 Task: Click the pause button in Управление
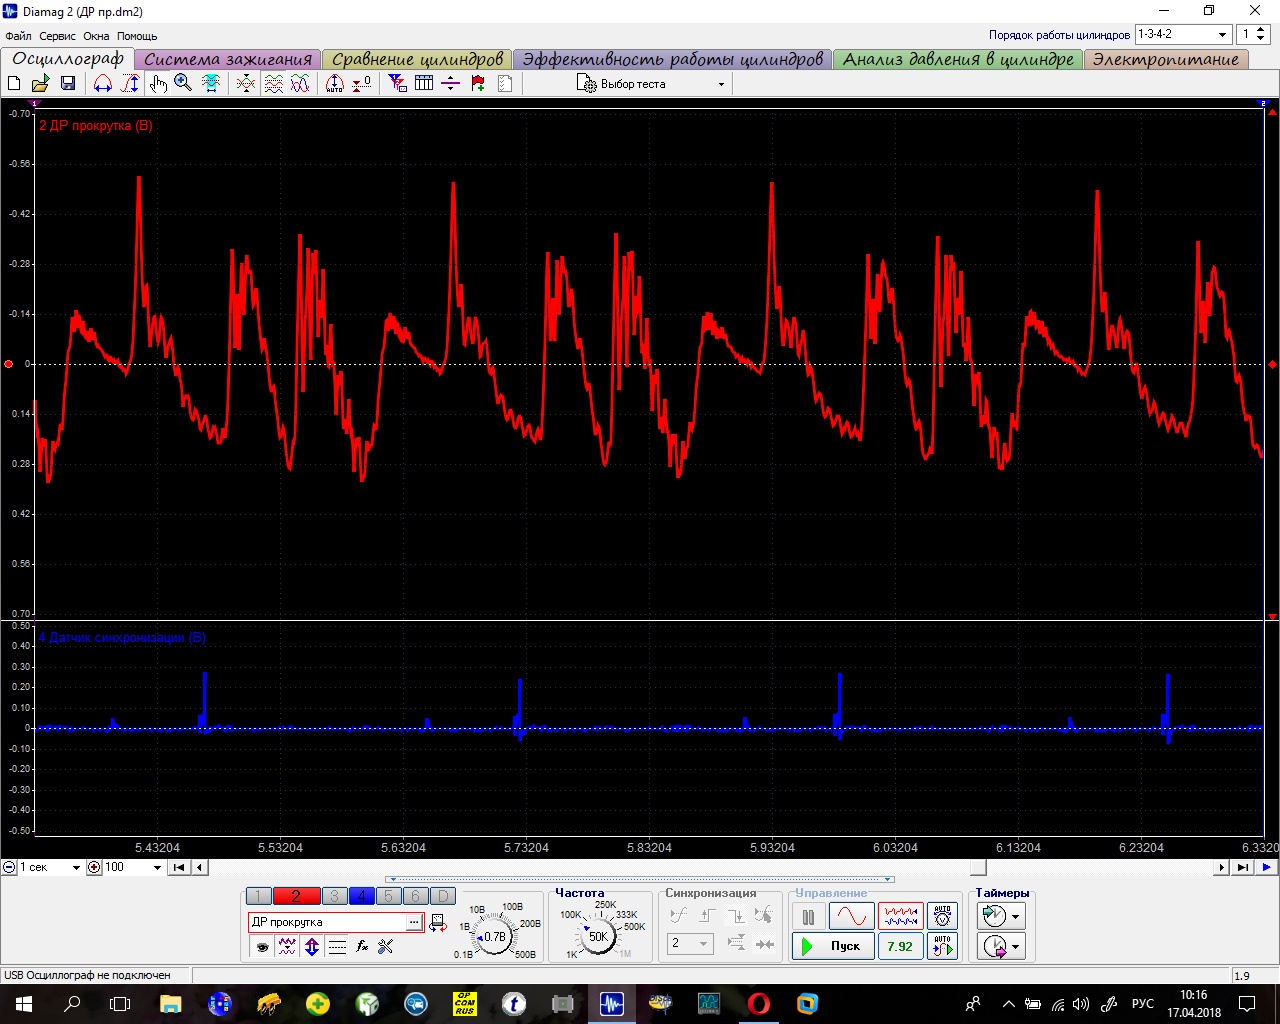click(808, 916)
